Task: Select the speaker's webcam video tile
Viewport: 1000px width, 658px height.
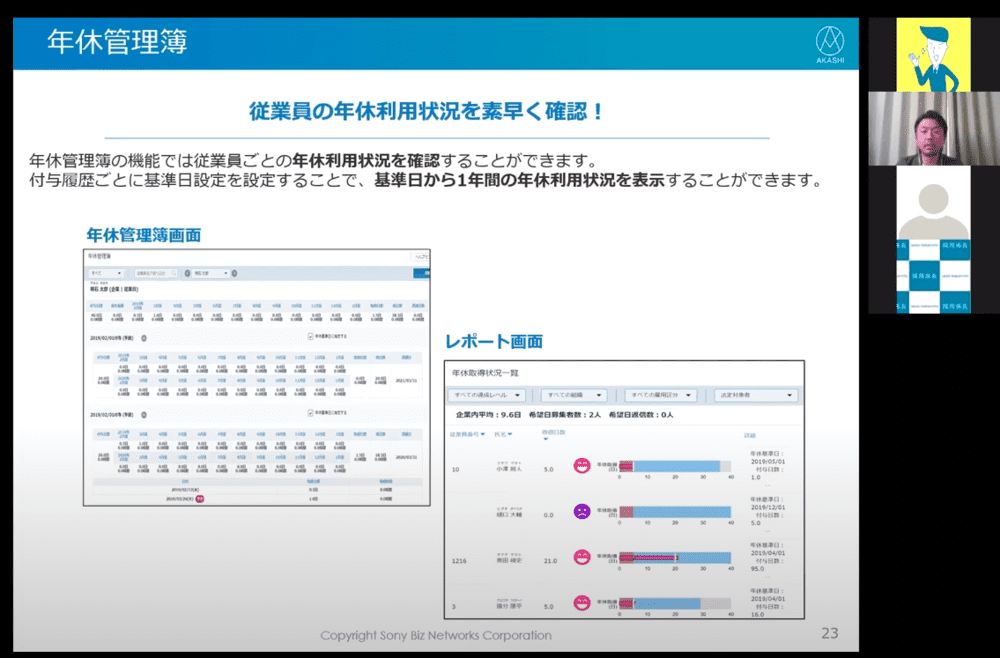Action: tap(932, 129)
